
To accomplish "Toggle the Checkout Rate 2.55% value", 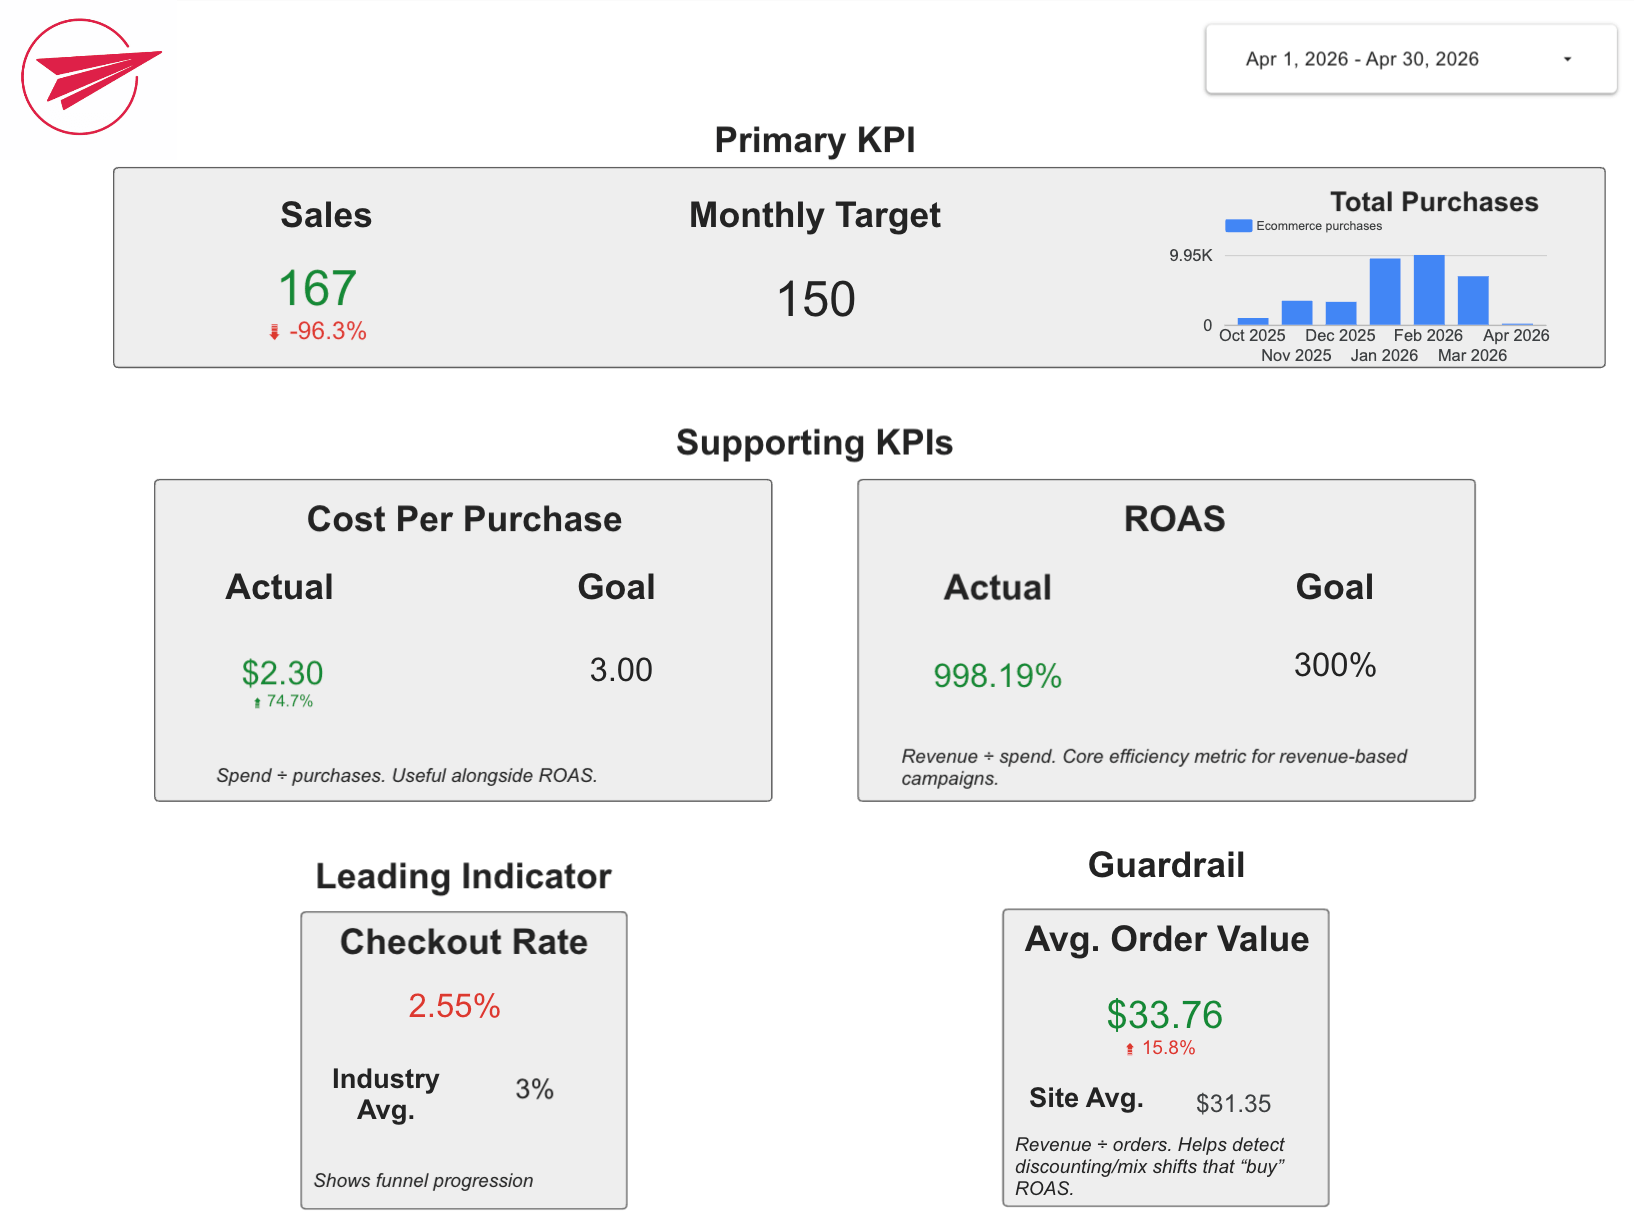I will pos(453,1006).
